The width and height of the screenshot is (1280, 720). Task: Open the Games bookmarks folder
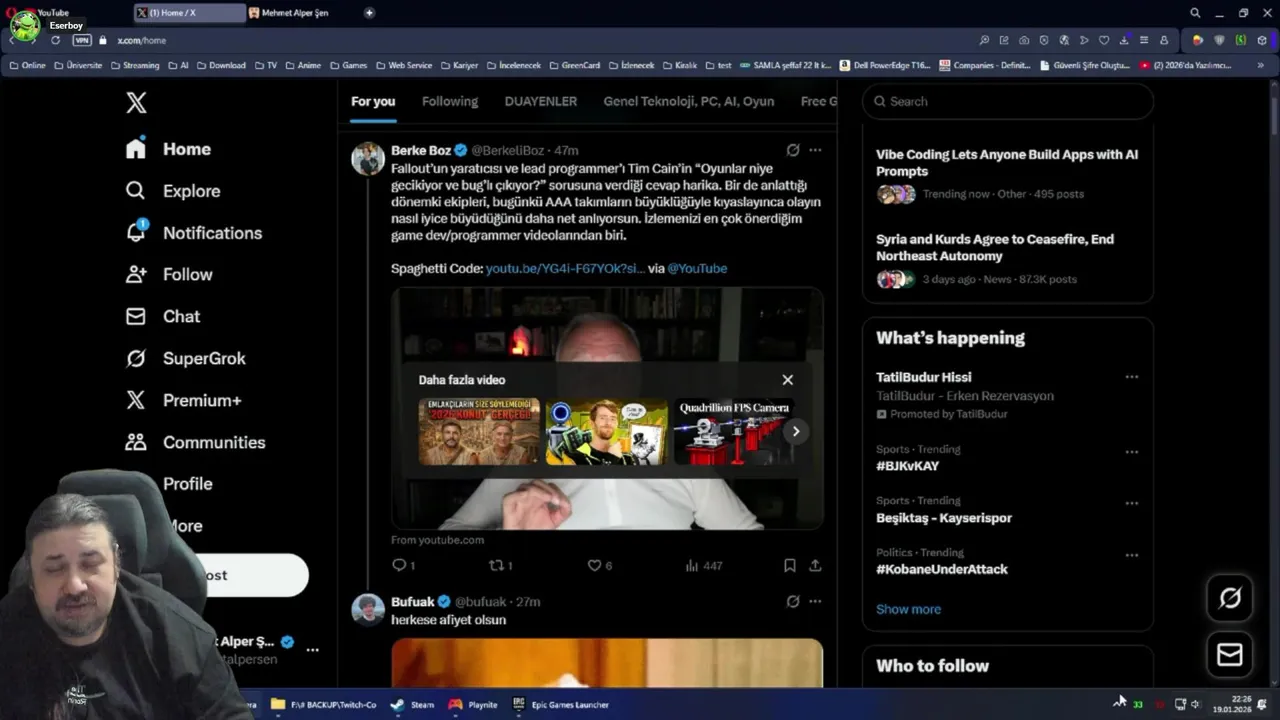(348, 65)
